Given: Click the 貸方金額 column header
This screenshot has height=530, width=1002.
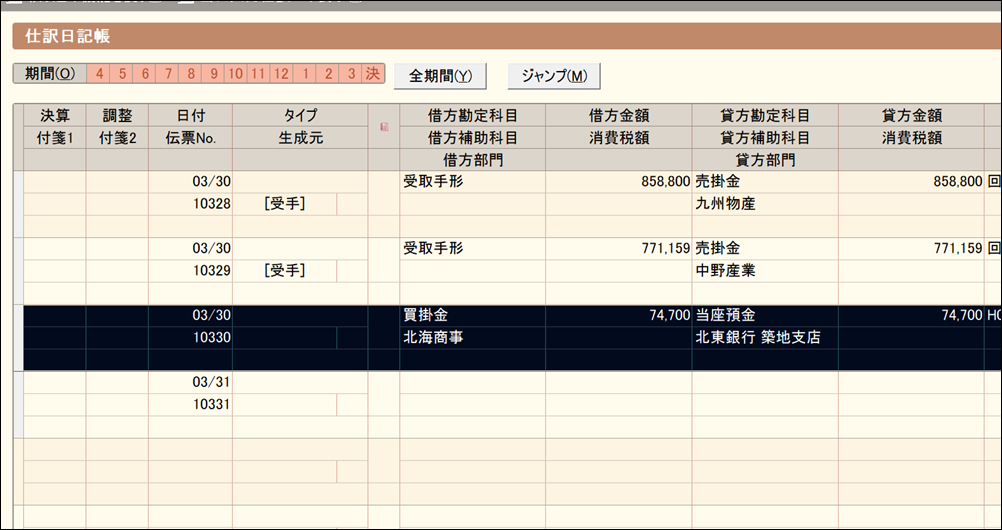Looking at the screenshot, I should pos(911,116).
